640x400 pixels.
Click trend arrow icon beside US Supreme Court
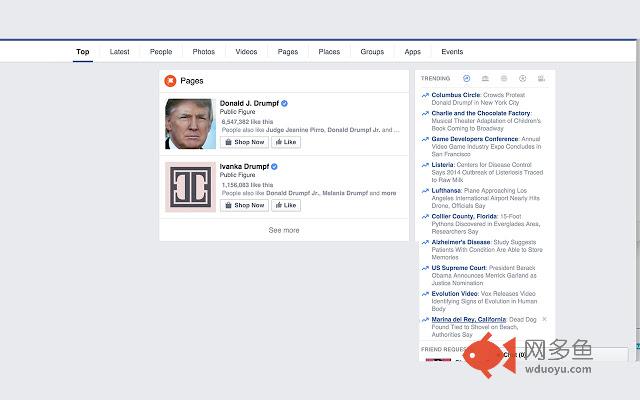point(425,268)
